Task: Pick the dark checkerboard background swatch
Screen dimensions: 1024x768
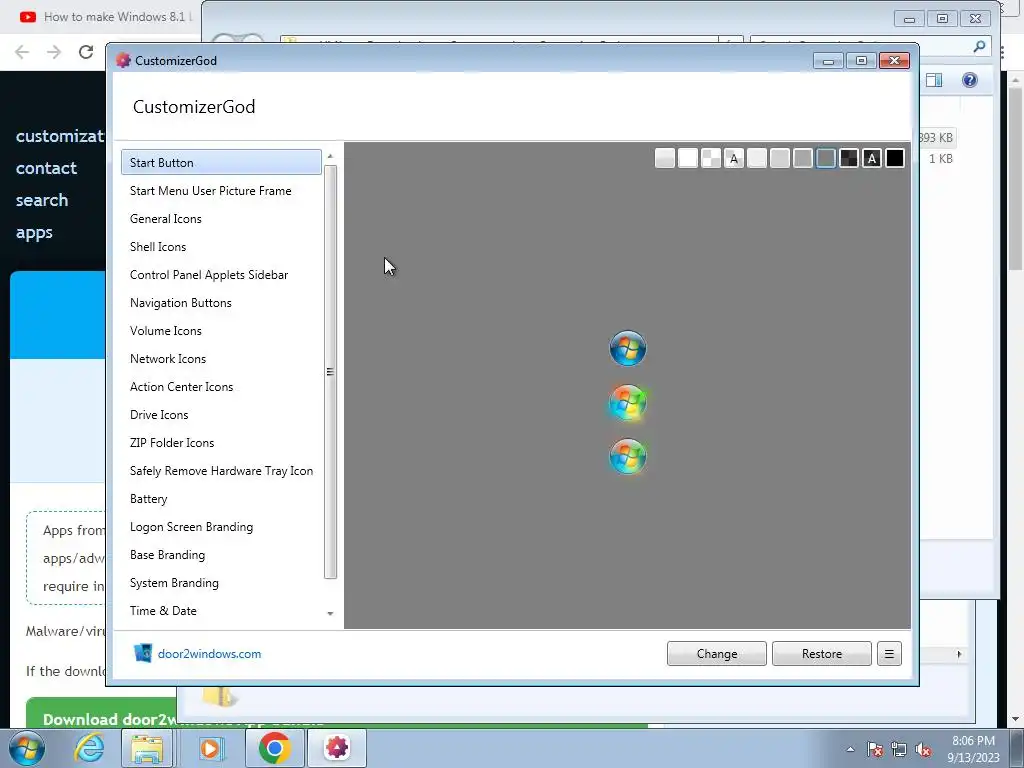Action: [x=849, y=158]
